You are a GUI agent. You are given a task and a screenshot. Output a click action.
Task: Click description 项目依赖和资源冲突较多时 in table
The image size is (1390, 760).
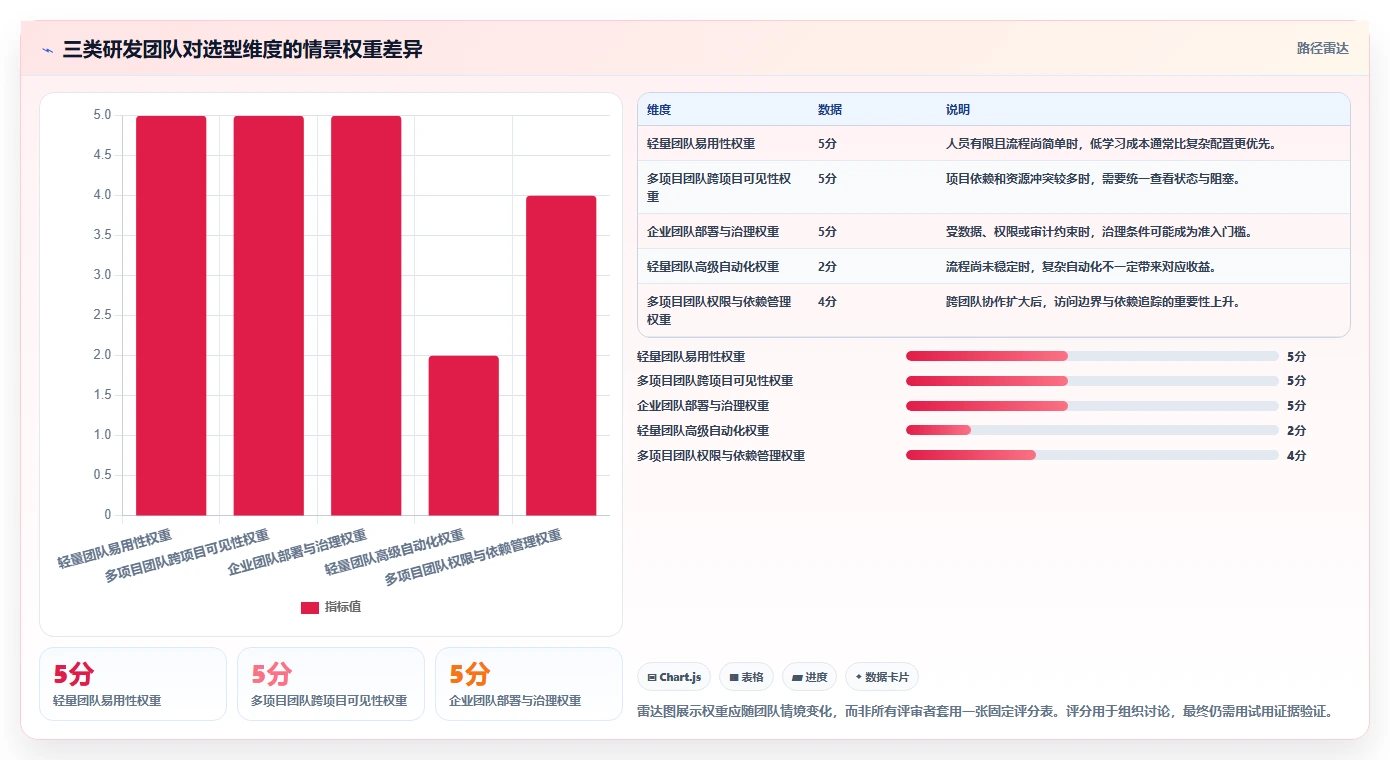tap(1093, 178)
